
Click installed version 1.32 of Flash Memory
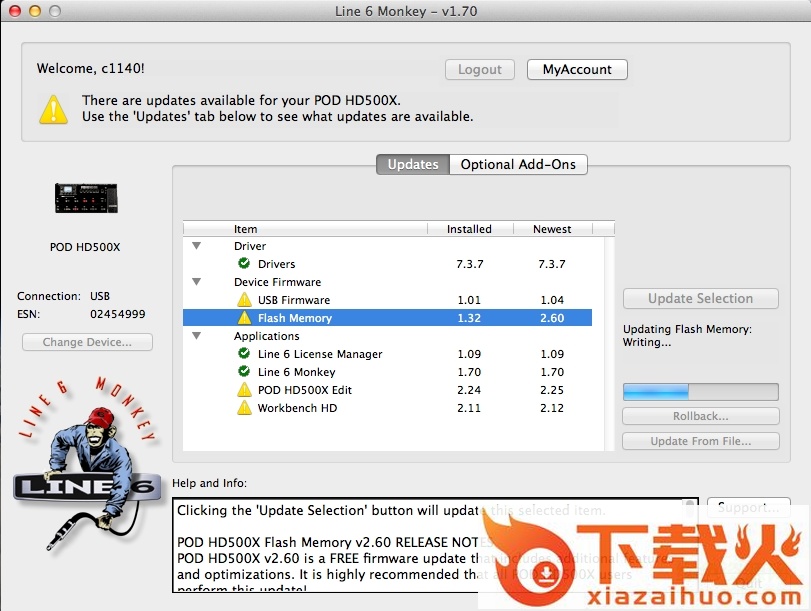coord(469,318)
